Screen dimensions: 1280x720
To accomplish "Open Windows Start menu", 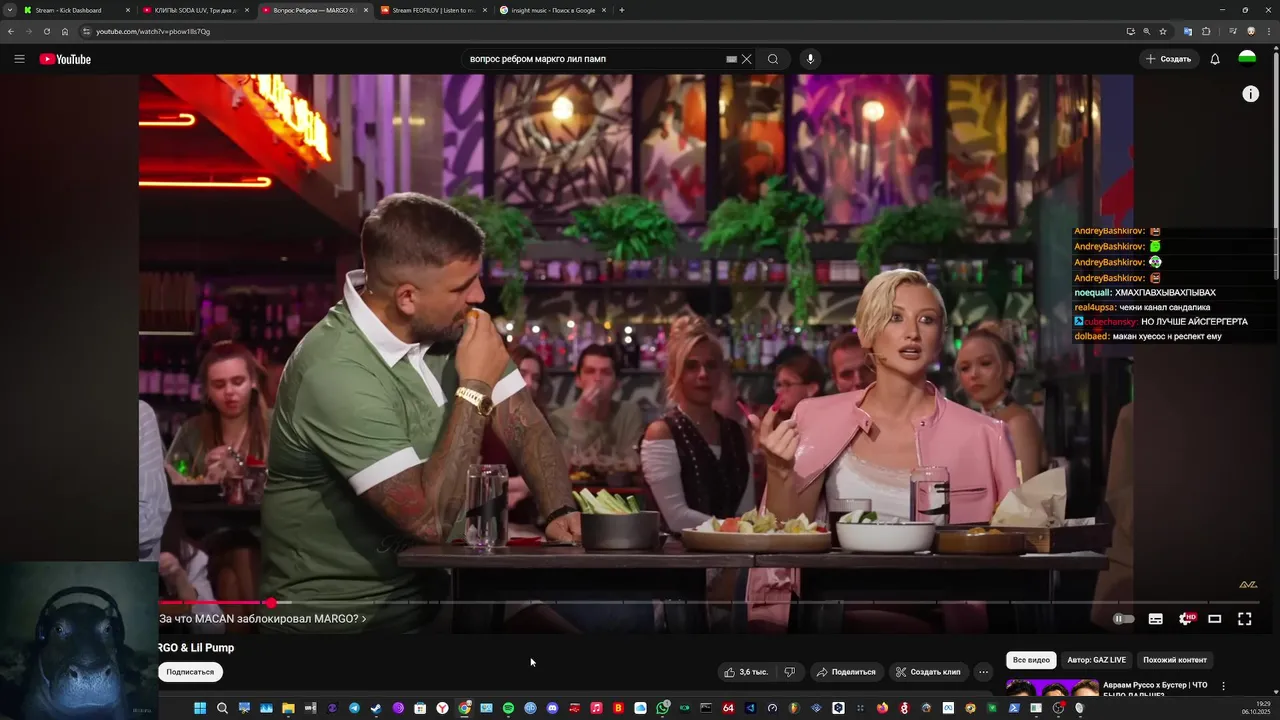I will point(200,708).
